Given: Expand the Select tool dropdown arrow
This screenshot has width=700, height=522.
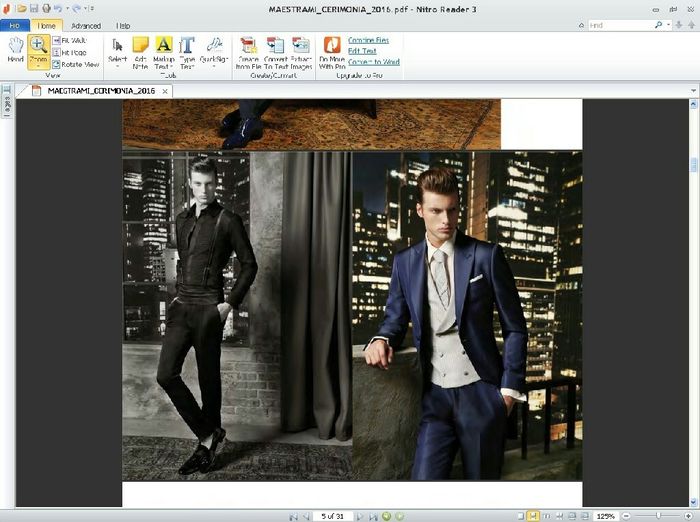Looking at the screenshot, I should (117, 67).
